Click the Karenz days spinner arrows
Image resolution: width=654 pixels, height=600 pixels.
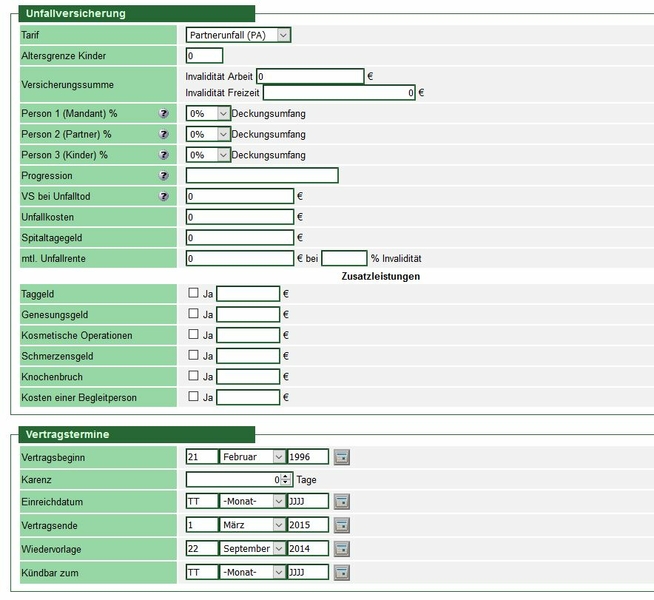point(286,480)
